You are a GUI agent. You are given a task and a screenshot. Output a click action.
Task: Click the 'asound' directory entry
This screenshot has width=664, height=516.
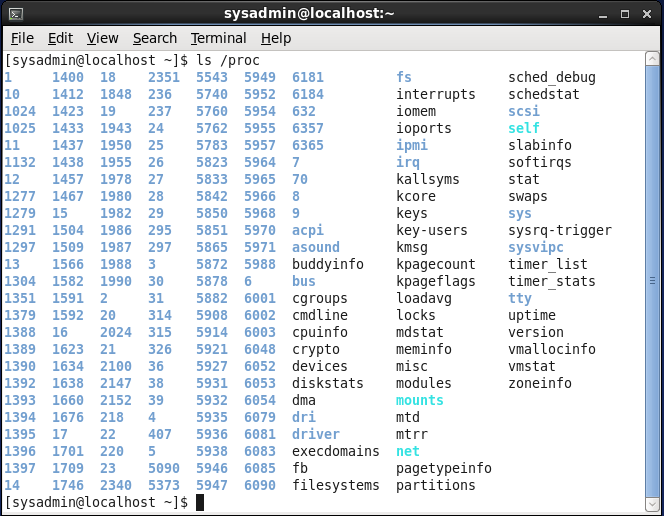[315, 247]
